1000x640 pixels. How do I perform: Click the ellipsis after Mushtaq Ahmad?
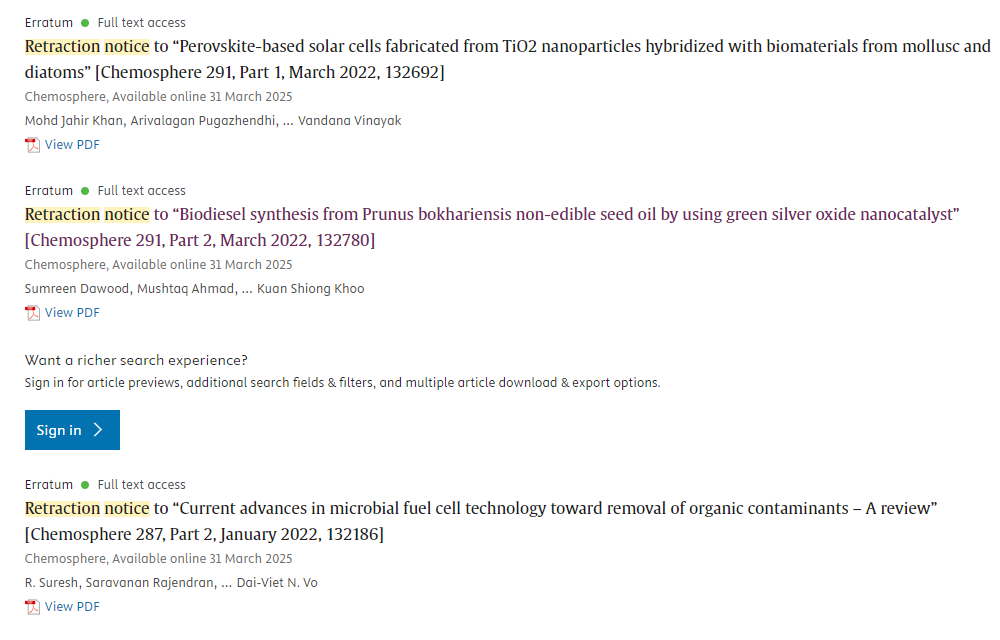pyautogui.click(x=247, y=289)
